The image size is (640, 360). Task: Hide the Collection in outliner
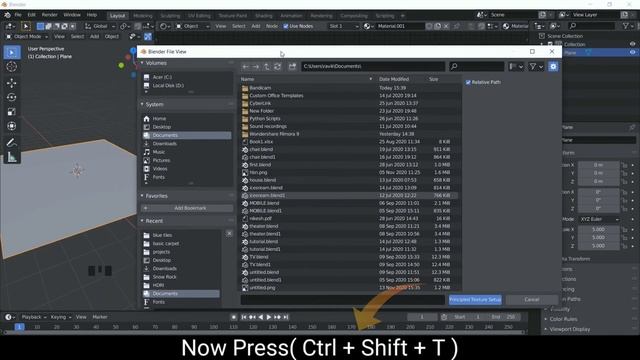[x=632, y=44]
